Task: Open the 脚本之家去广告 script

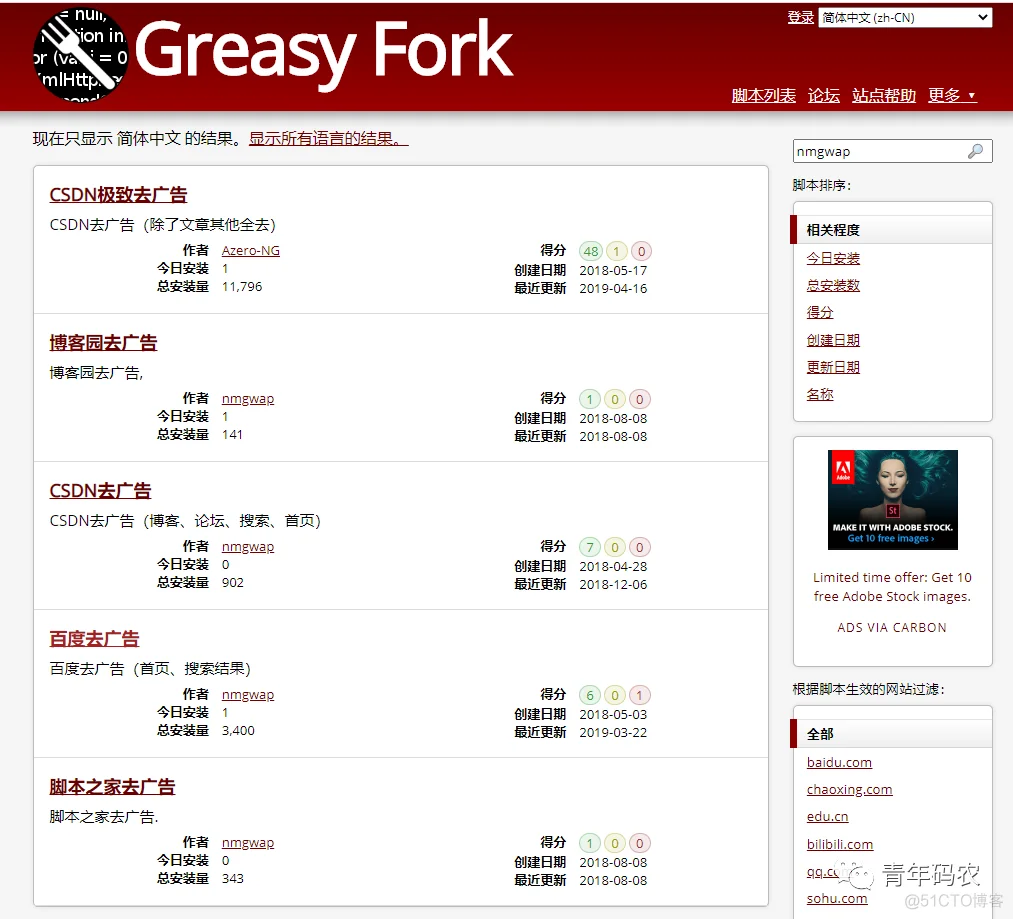Action: pos(112,787)
